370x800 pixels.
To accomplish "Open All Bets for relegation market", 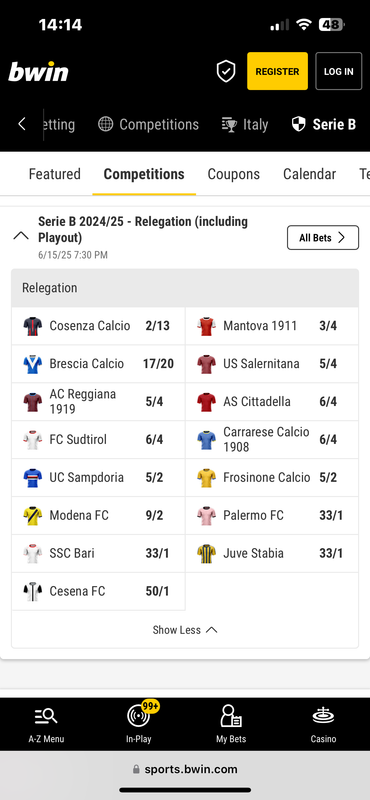I will click(x=323, y=238).
